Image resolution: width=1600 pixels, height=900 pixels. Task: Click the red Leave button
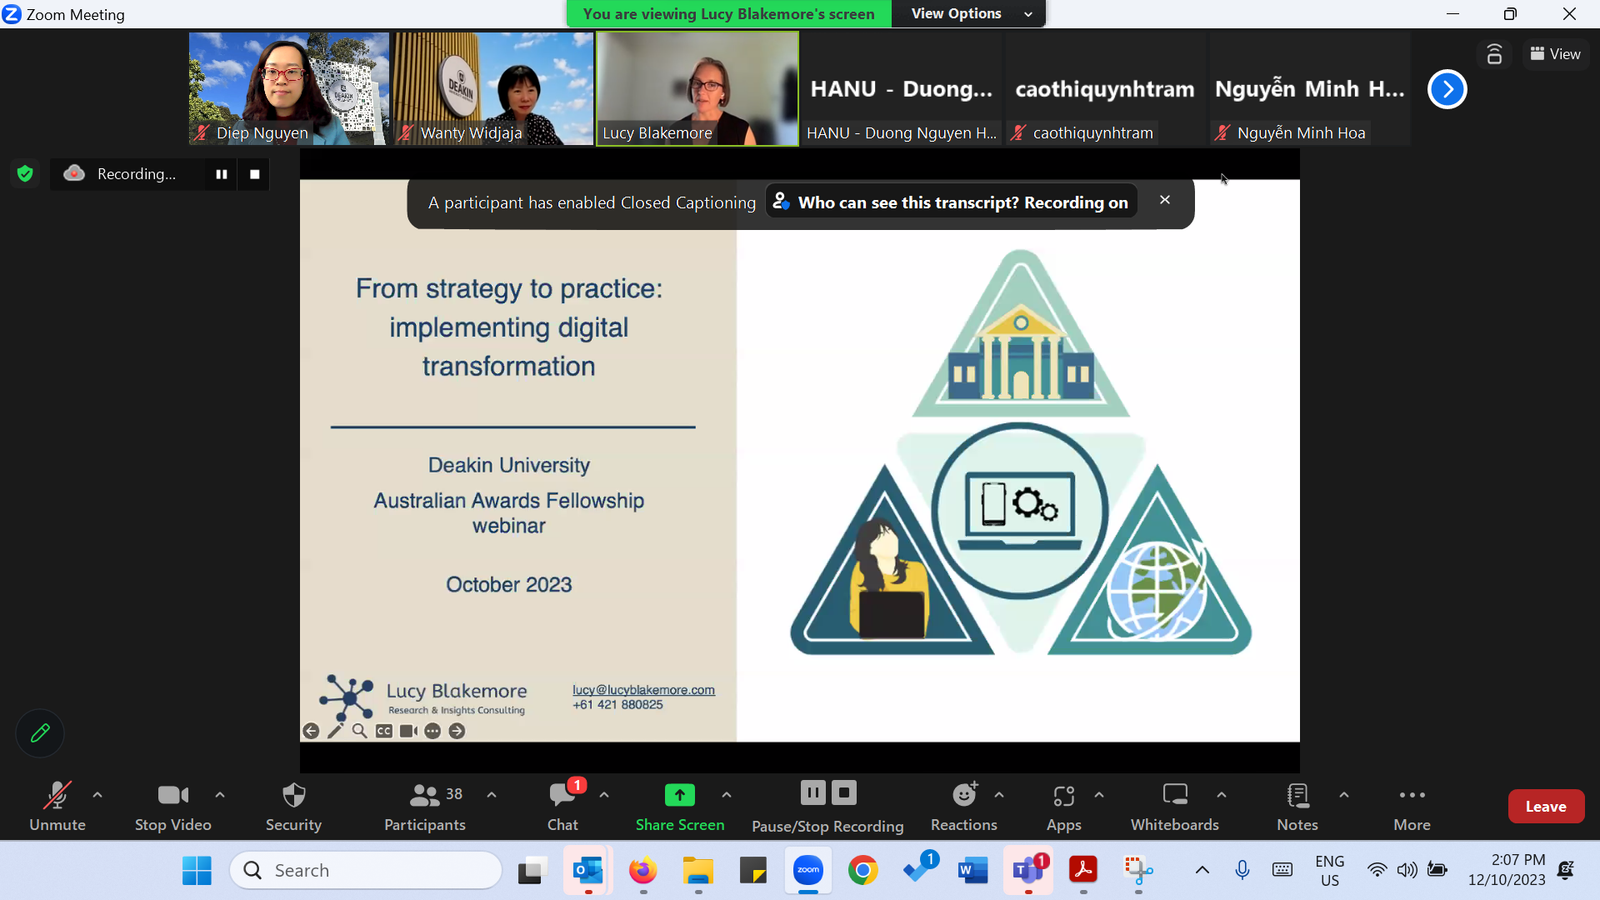tap(1545, 806)
